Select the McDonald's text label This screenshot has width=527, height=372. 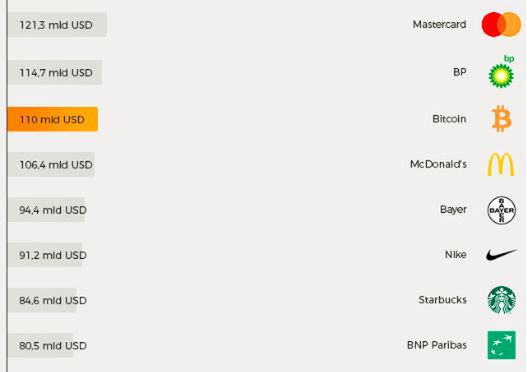click(x=438, y=164)
